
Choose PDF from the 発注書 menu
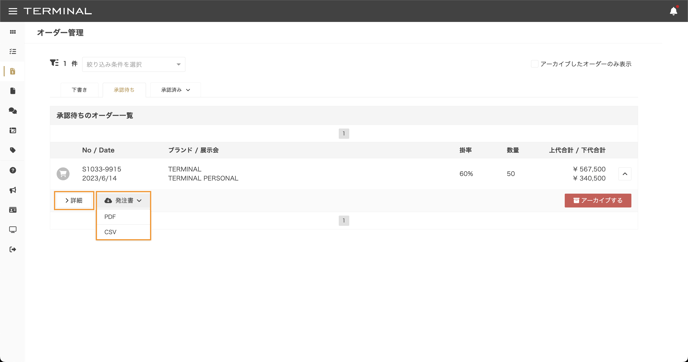click(x=123, y=217)
